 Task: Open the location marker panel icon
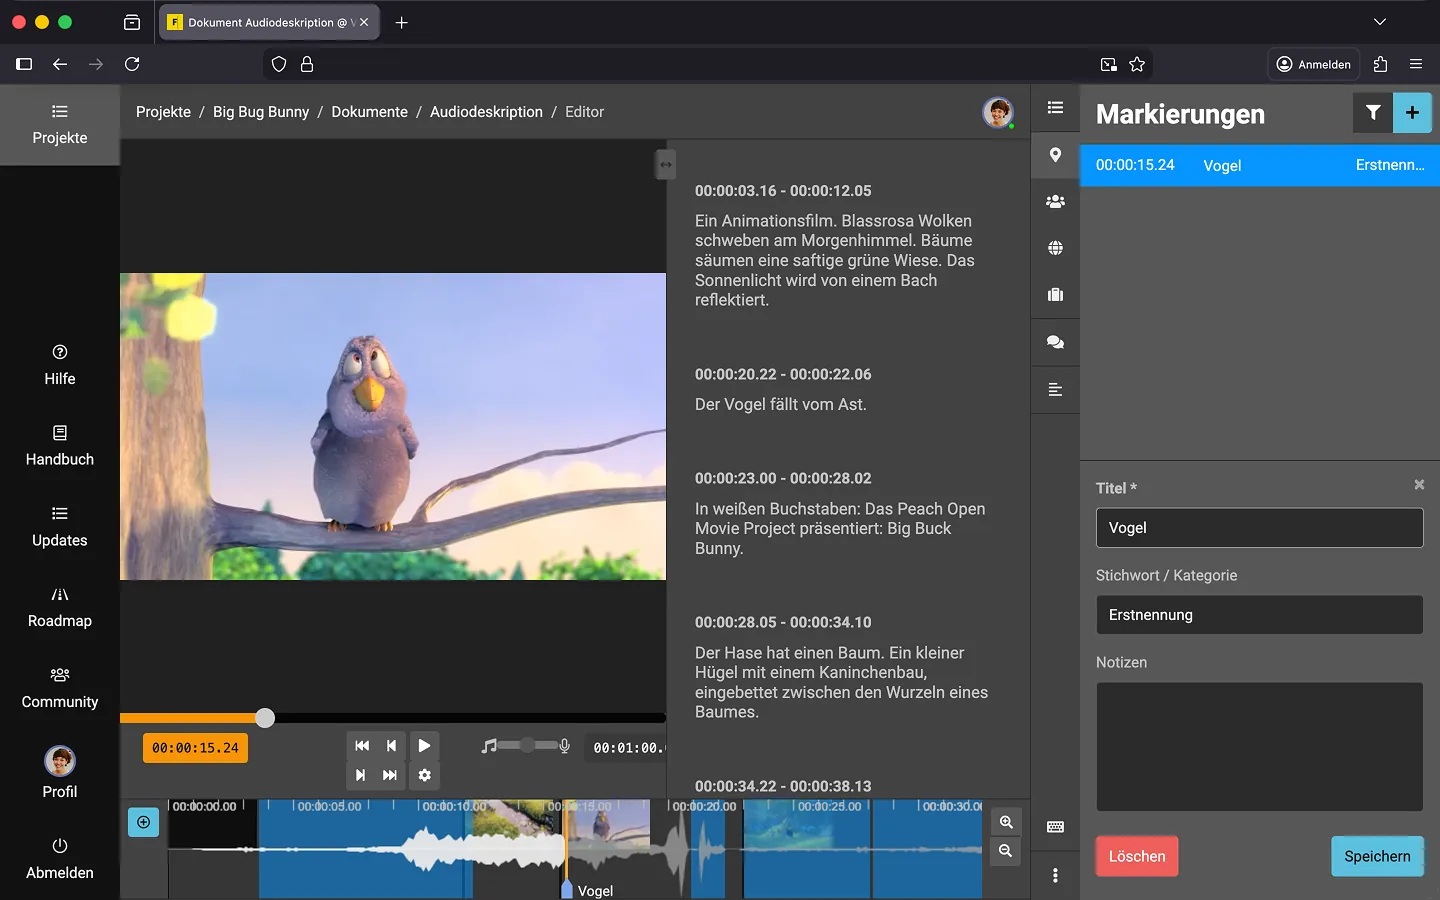(x=1055, y=155)
